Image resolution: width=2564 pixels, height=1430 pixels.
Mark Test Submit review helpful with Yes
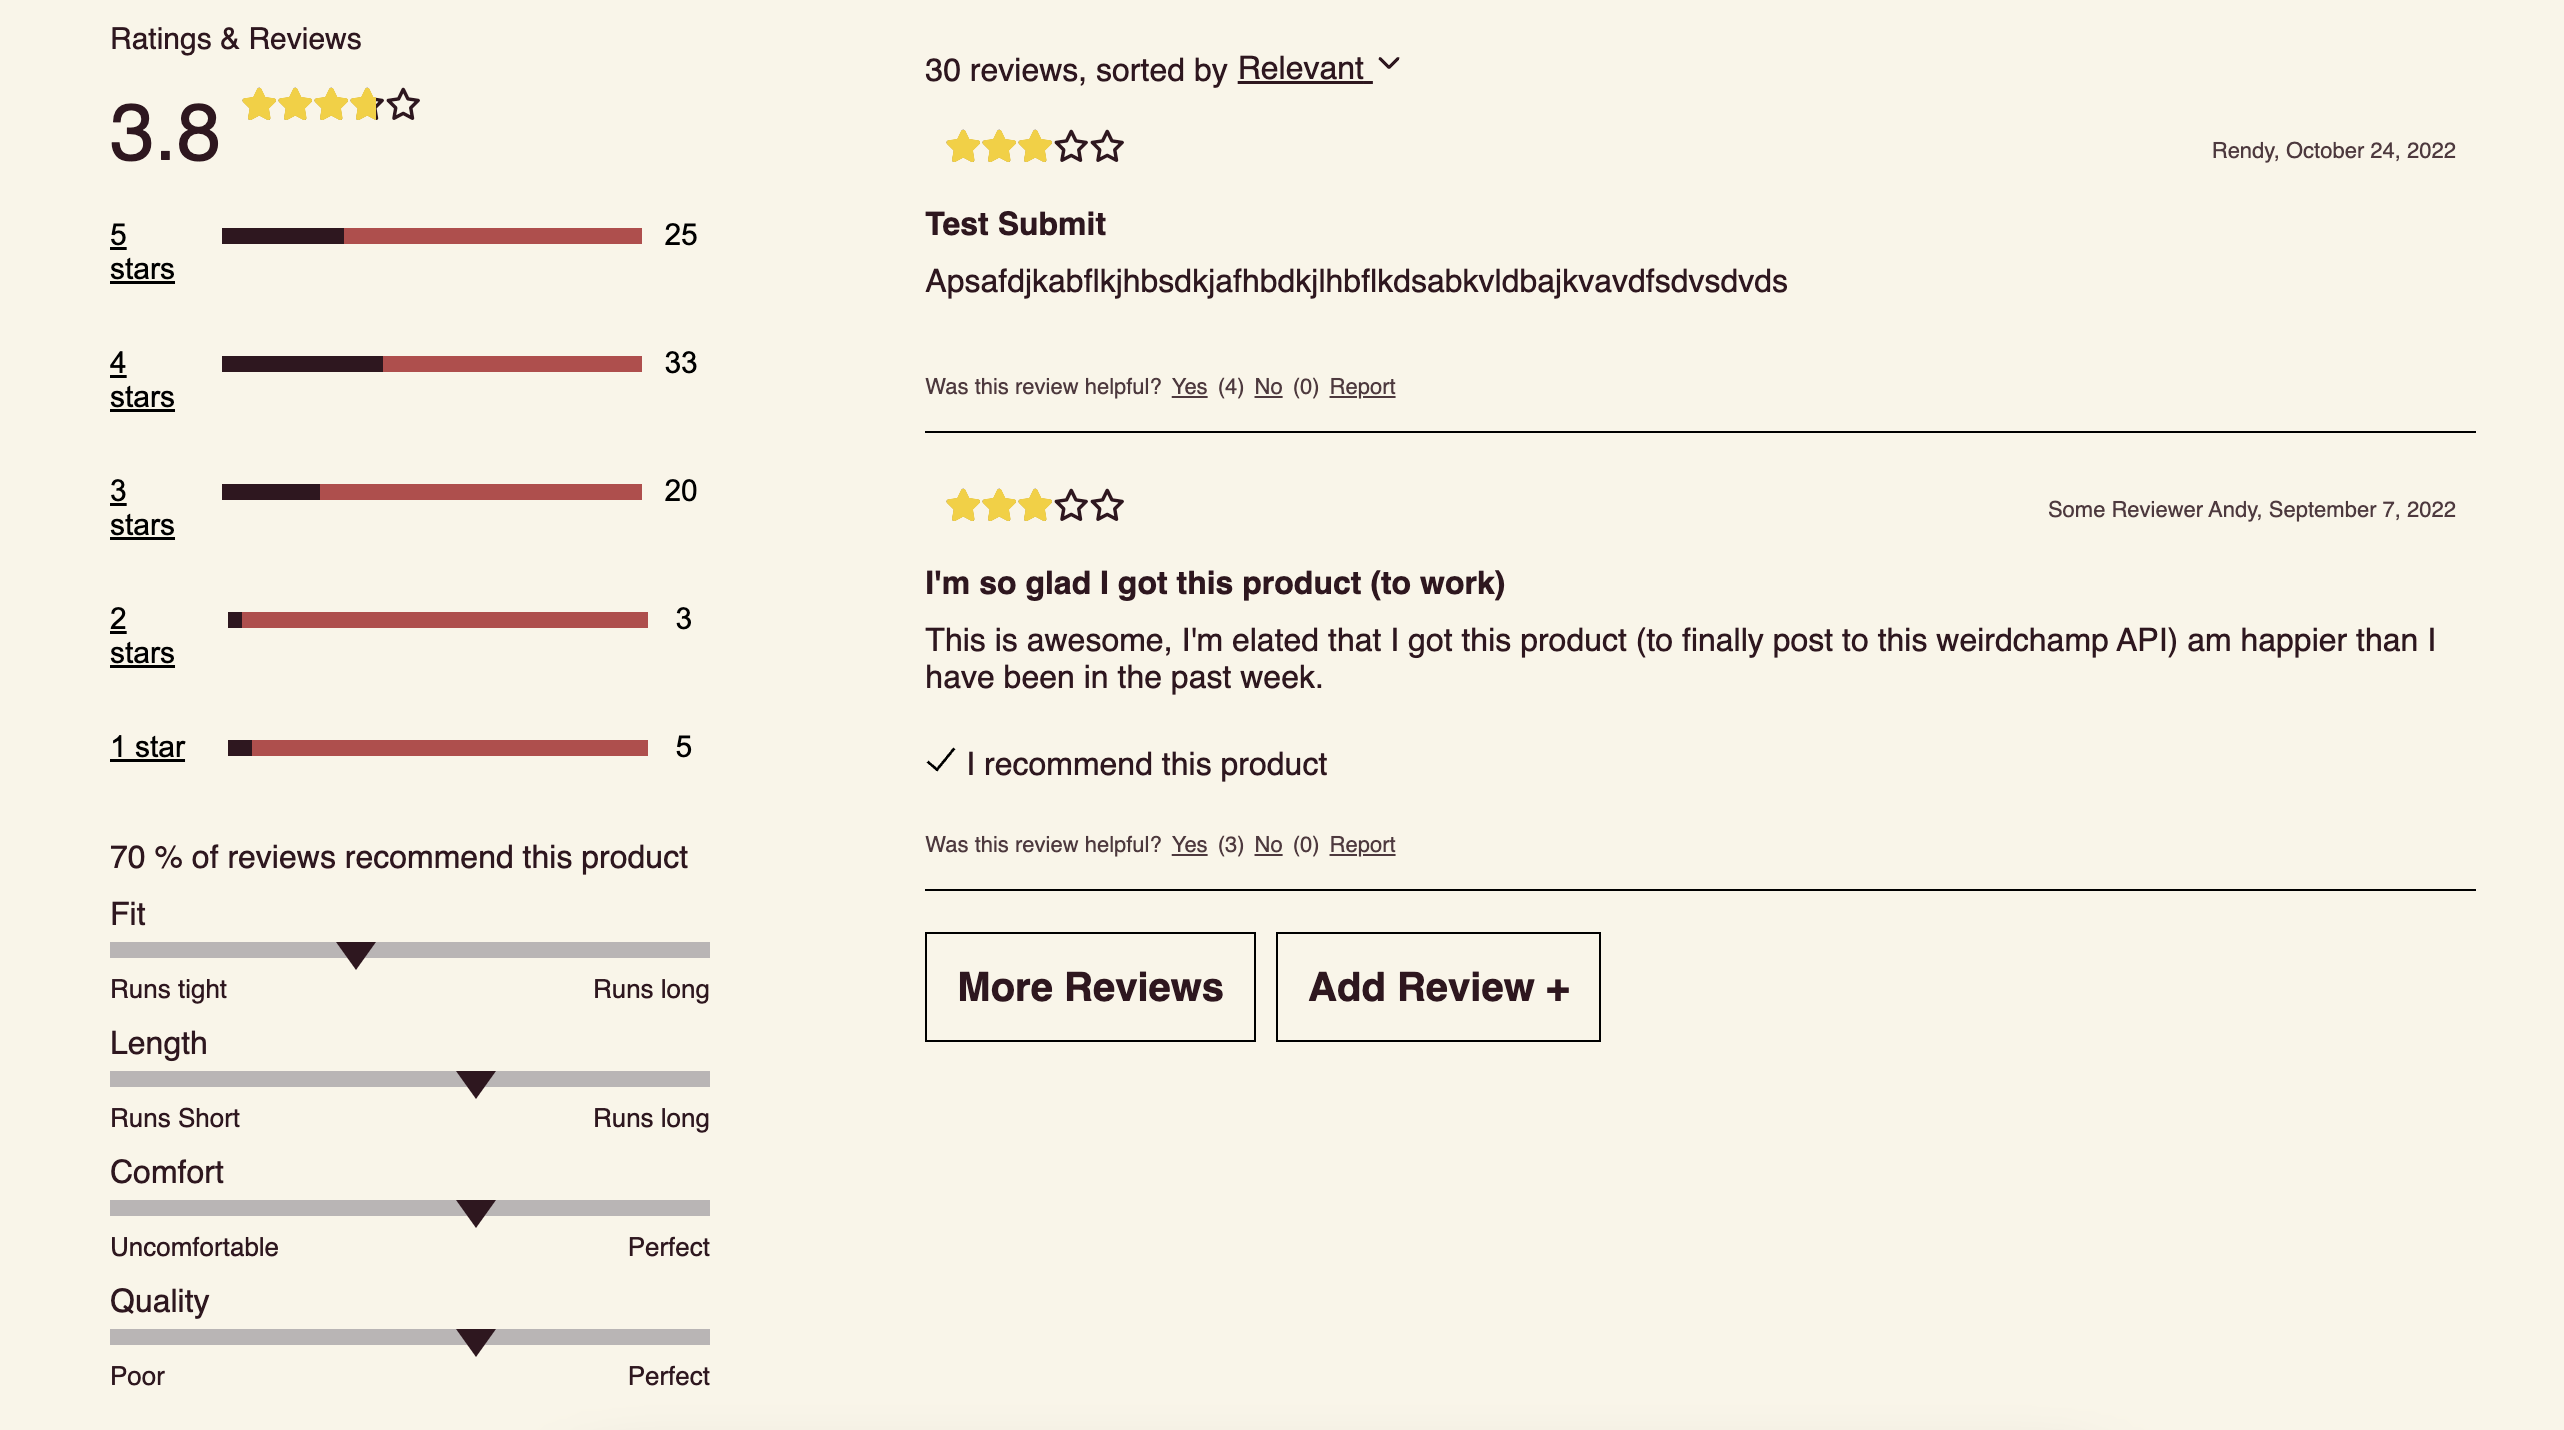[x=1189, y=387]
